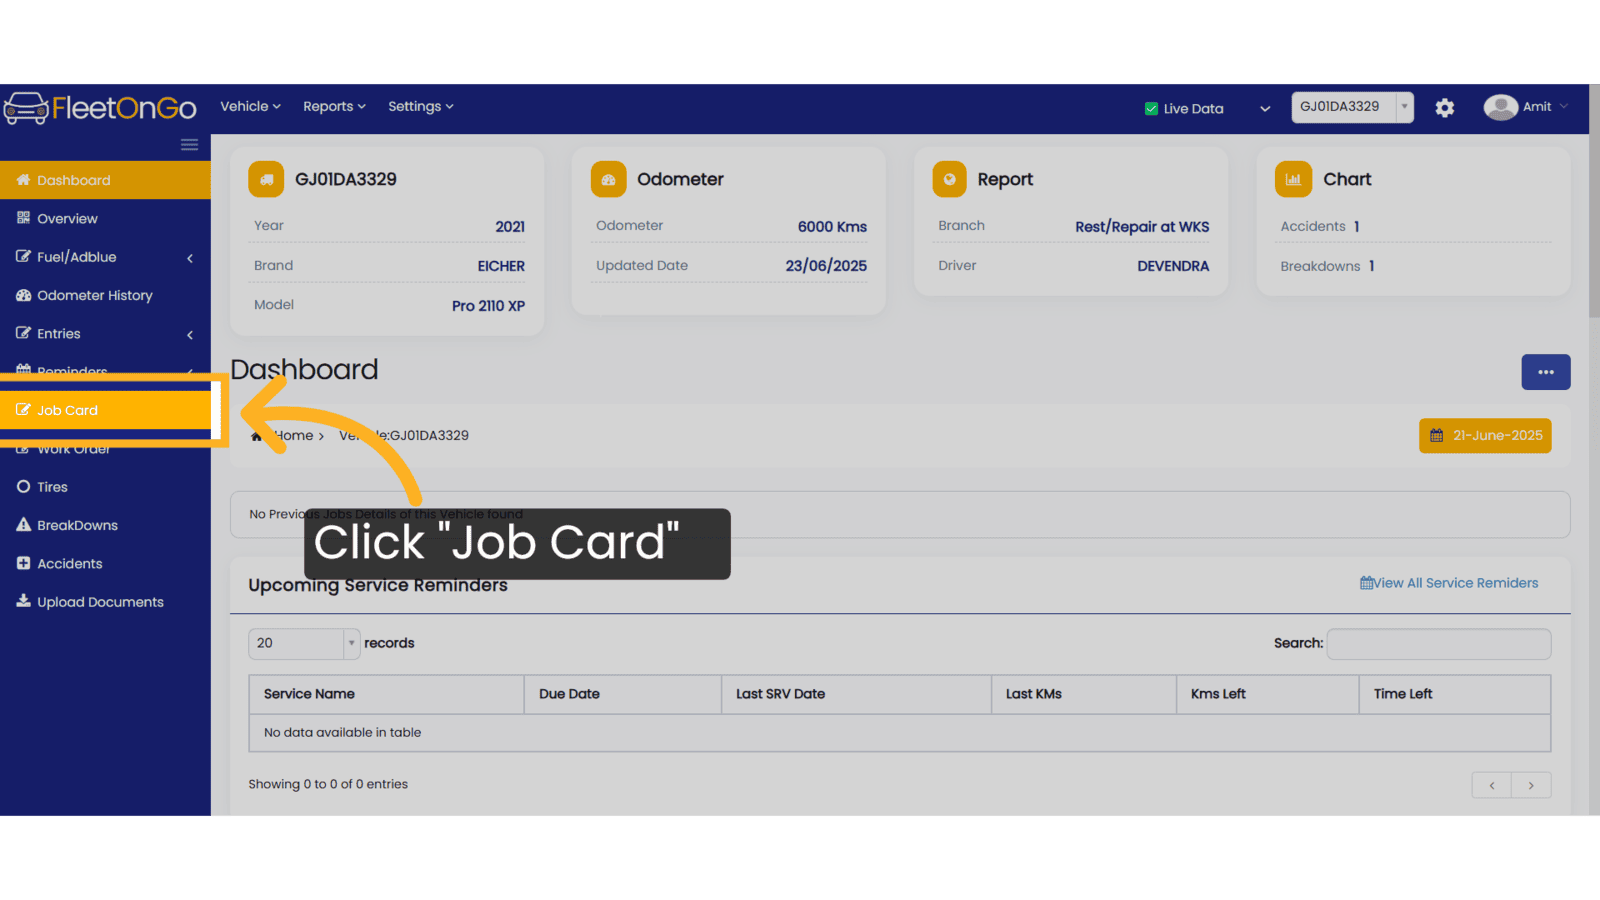1600x900 pixels.
Task: Click the Accidents count in Chart card
Action: (x=1357, y=227)
